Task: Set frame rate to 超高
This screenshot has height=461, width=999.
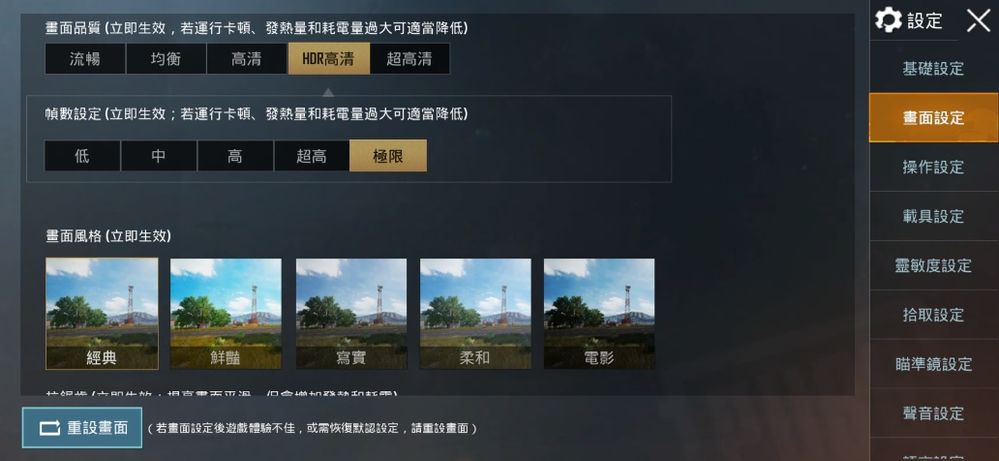Action: (x=312, y=155)
